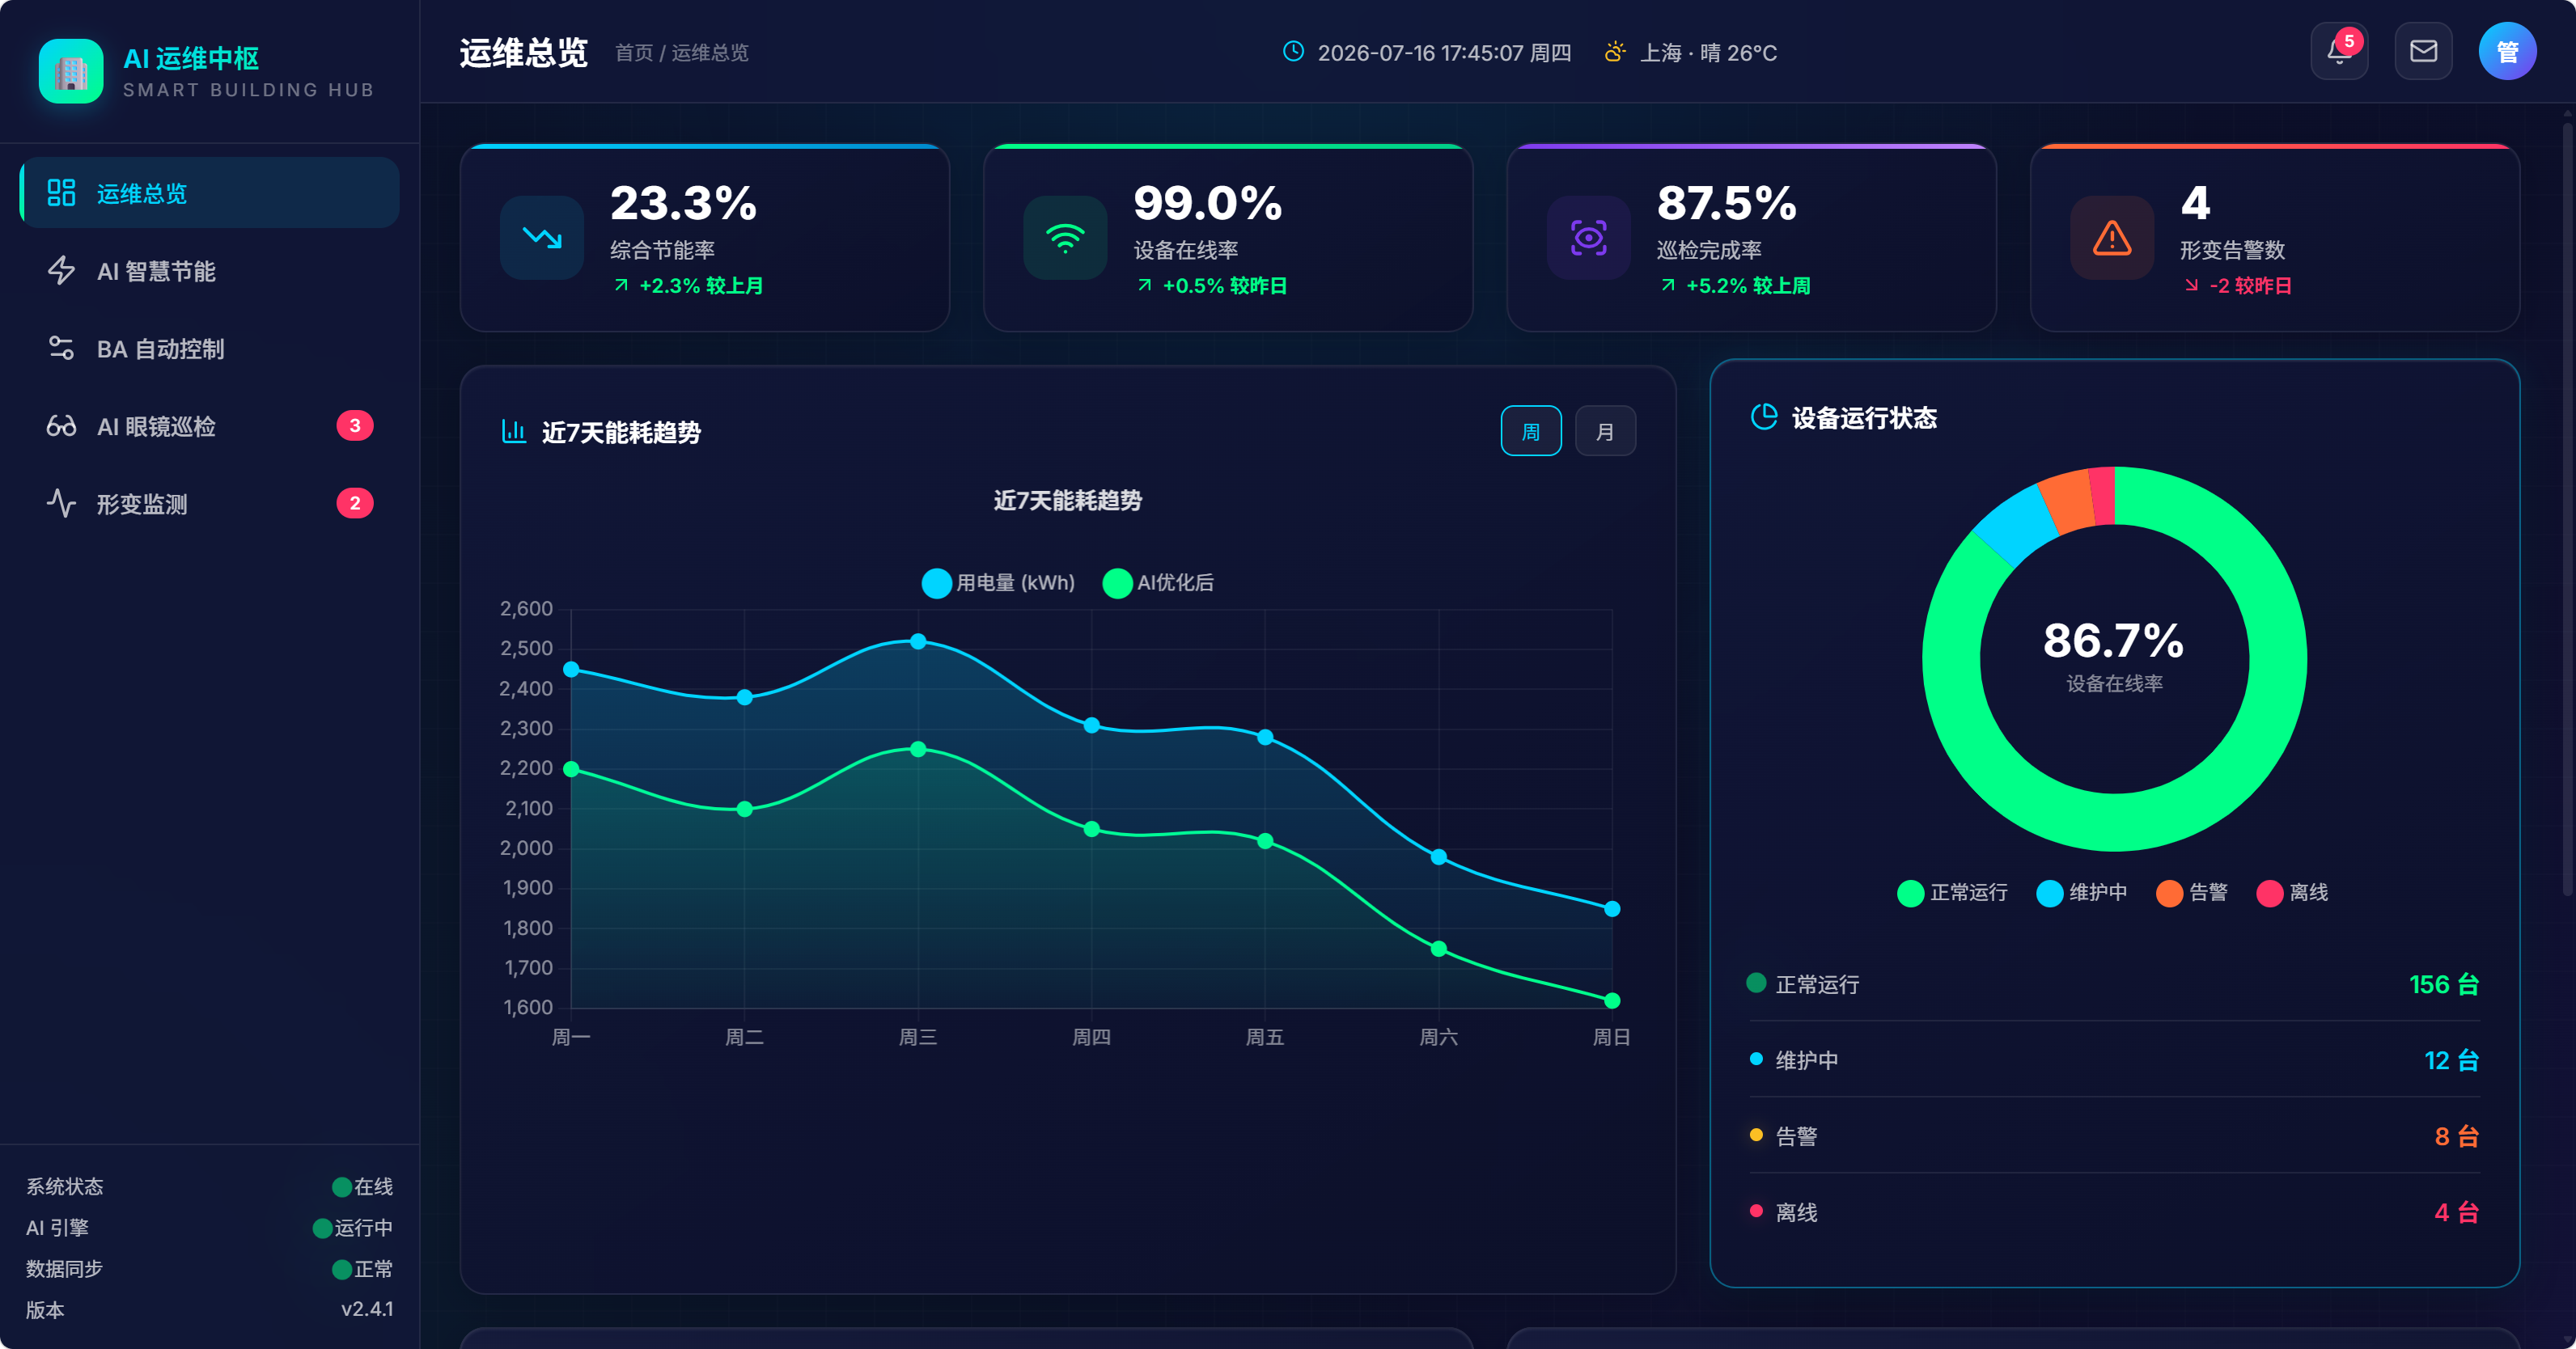
Task: Open the AI 眼镜巡检 sidebar menu item
Action: pyautogui.click(x=210, y=426)
